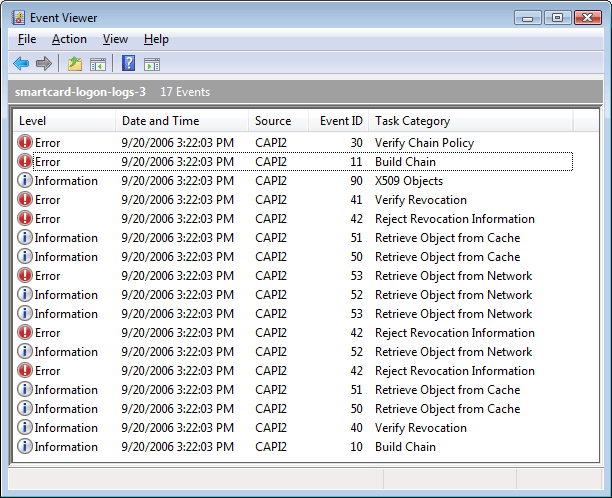Open the View menu
Viewport: 612px width, 498px height.
click(x=115, y=39)
